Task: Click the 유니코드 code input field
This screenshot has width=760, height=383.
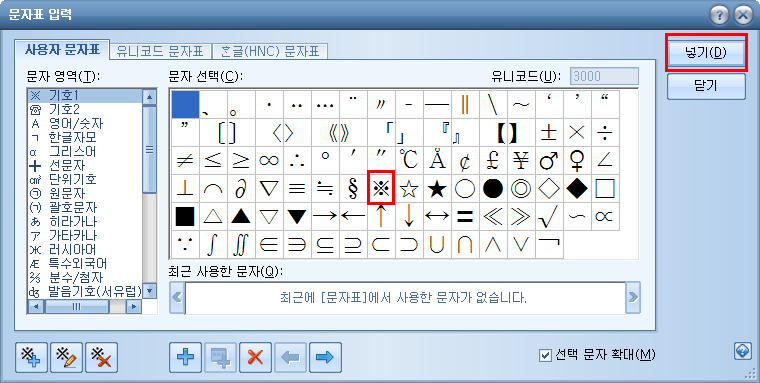Action: [604, 76]
